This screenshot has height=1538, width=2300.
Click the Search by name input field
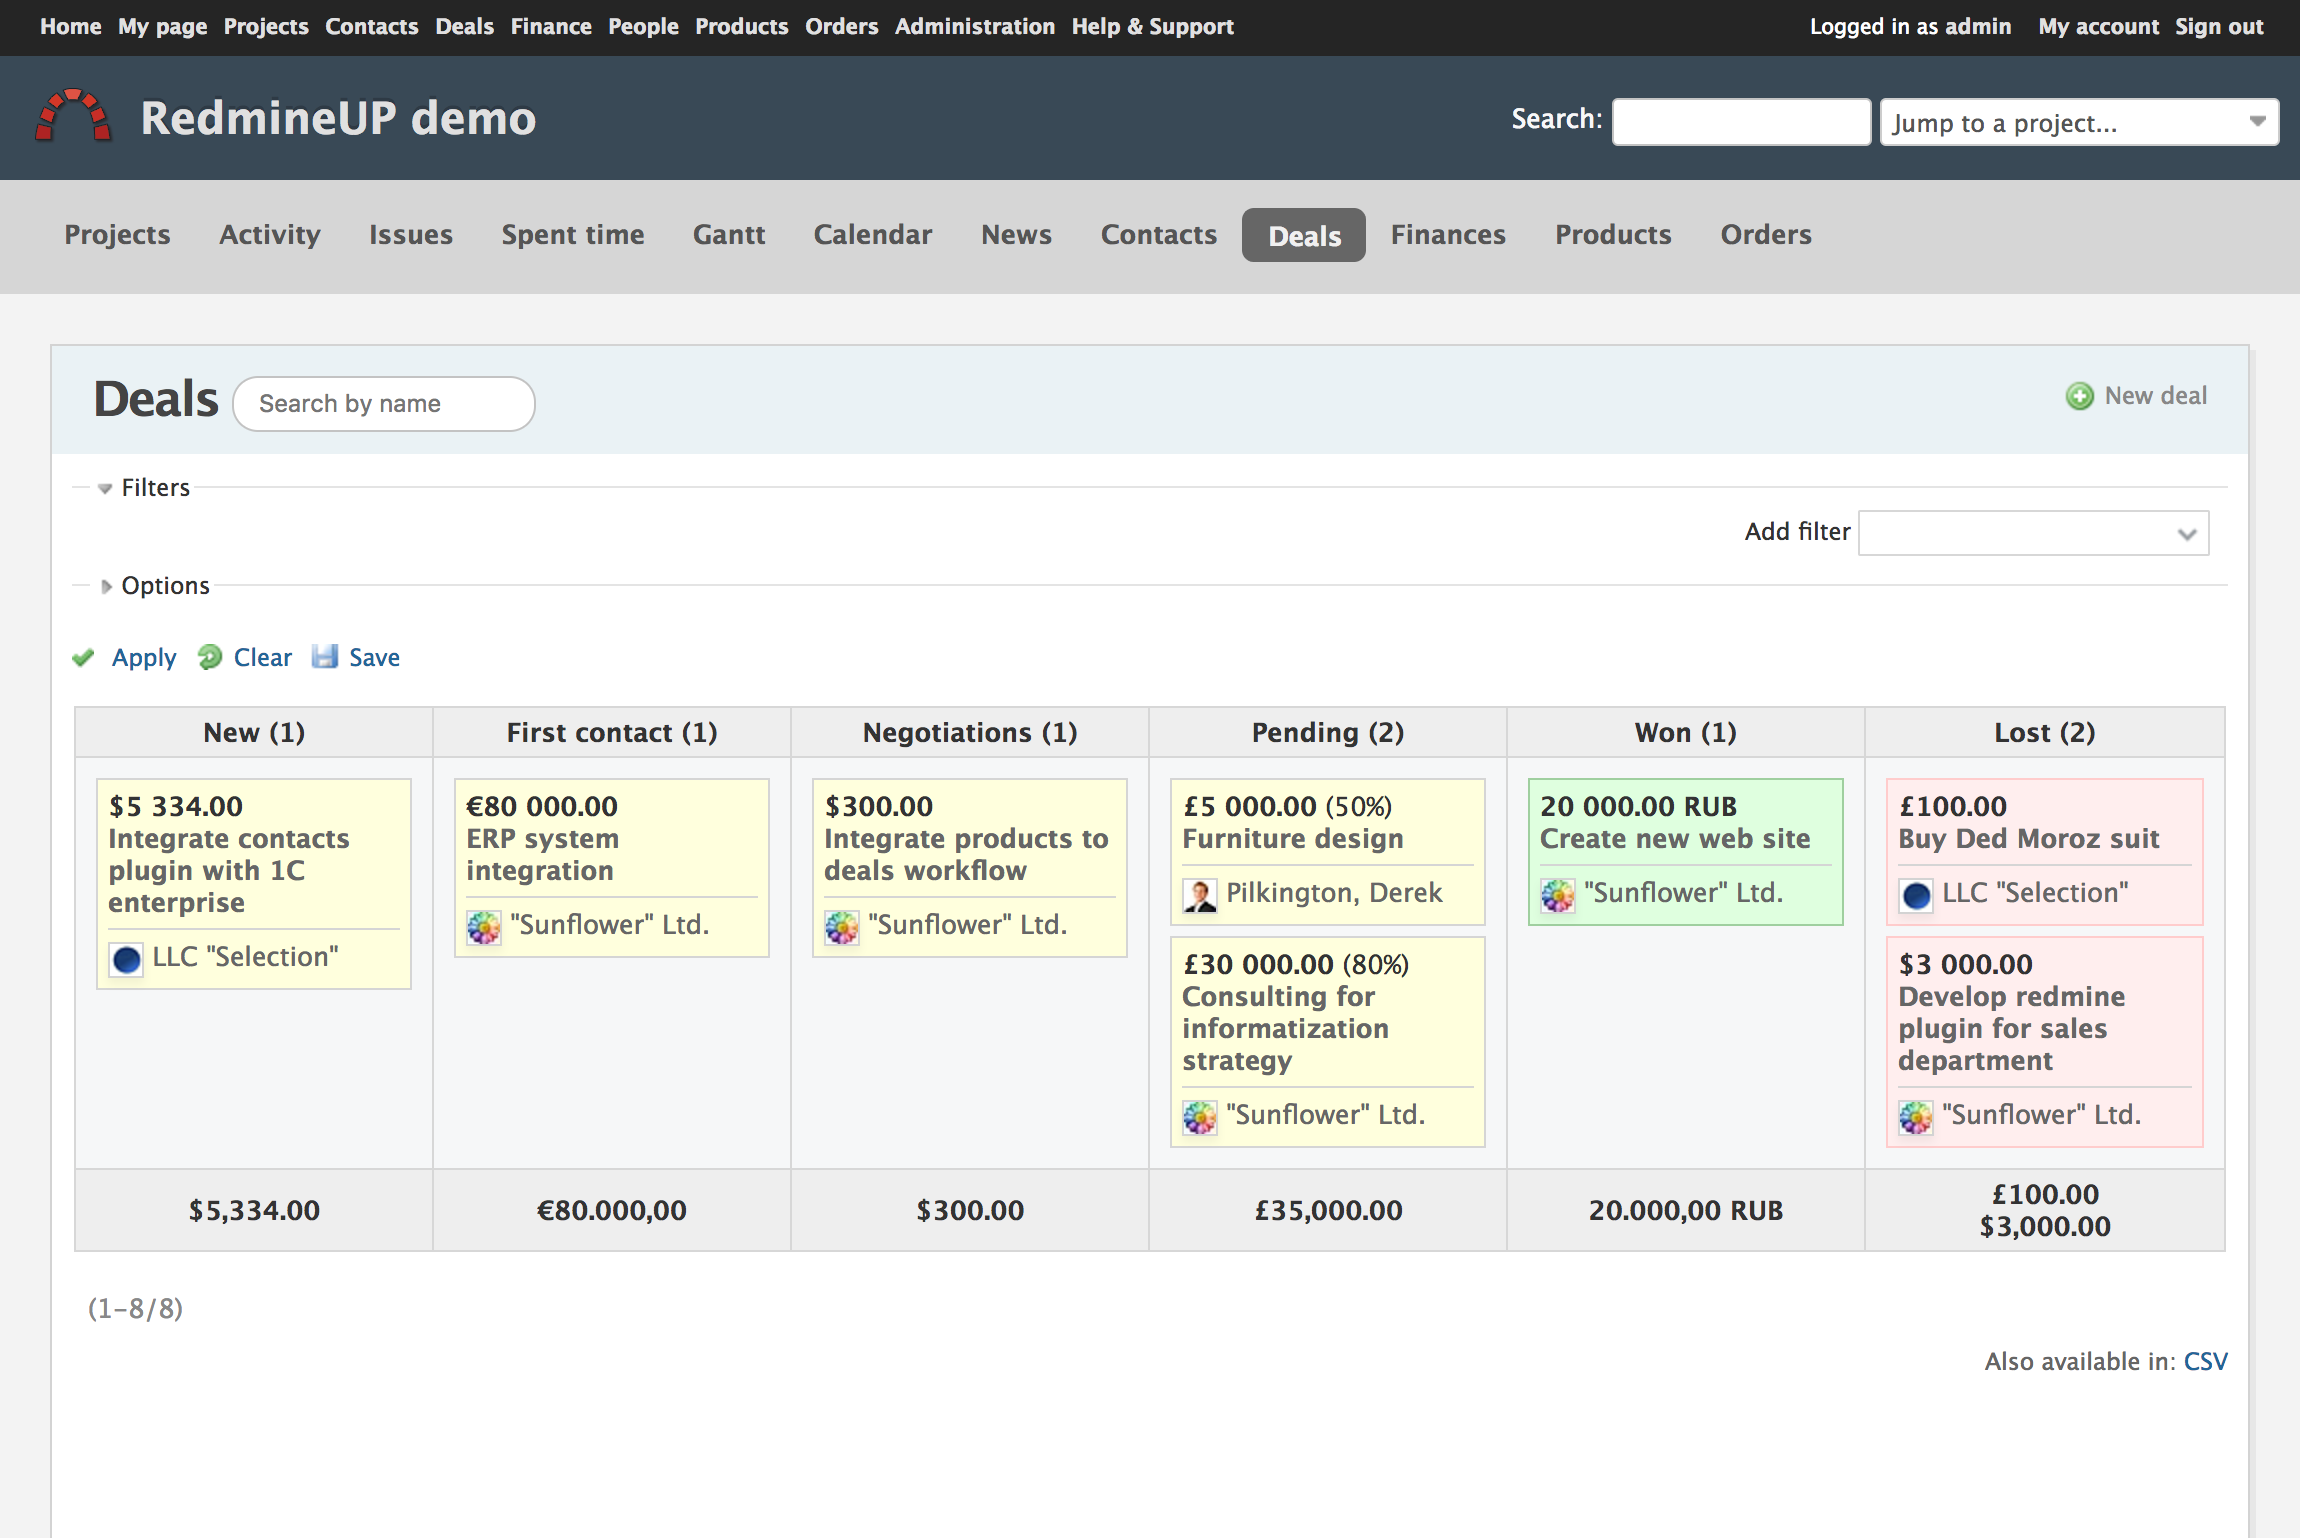[x=383, y=403]
